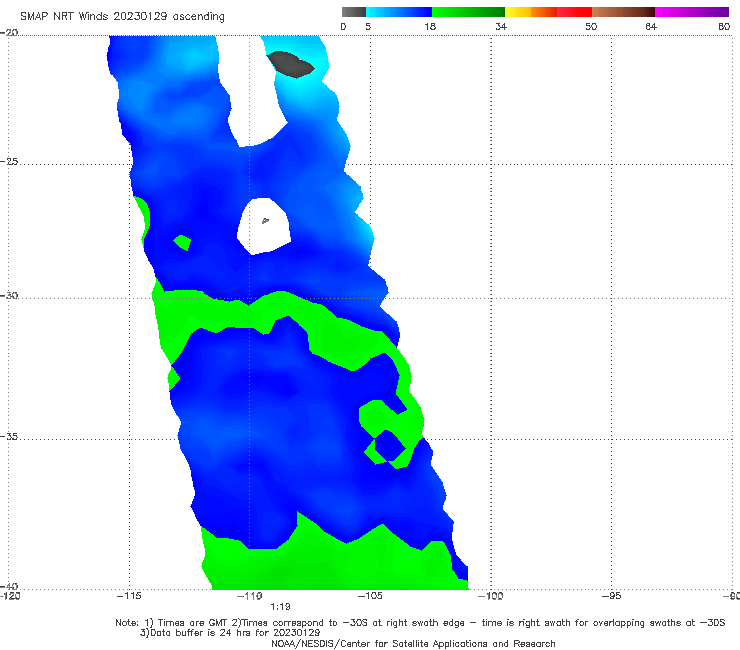Click longitude axis label '-100'
This screenshot has width=740, height=650.
(490, 596)
